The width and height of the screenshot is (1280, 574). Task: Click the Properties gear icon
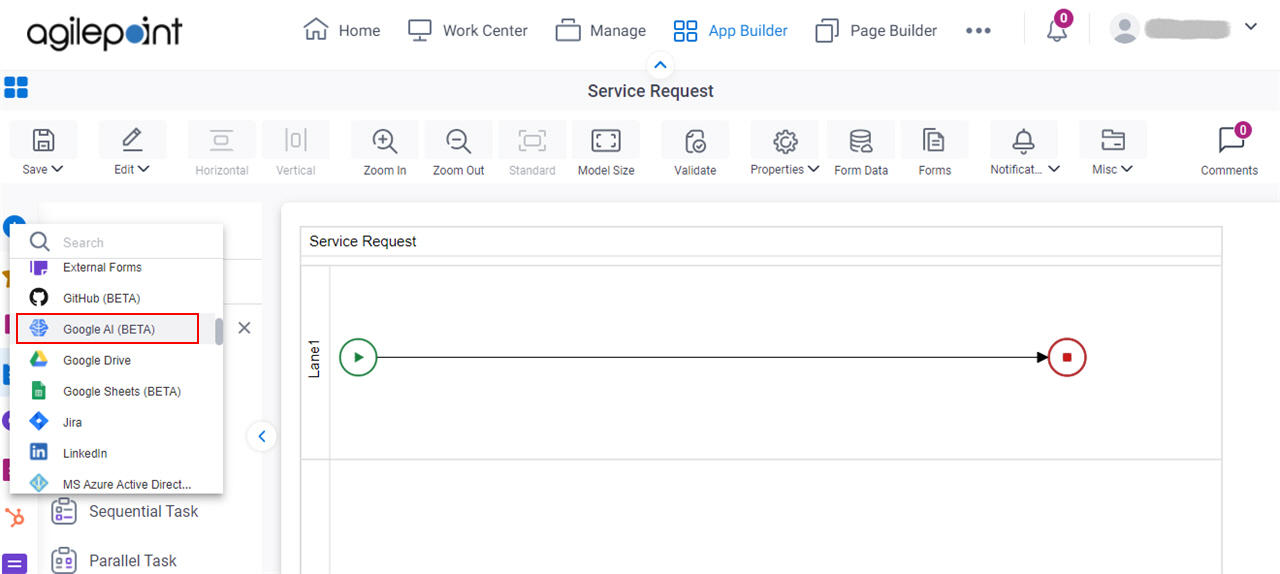pyautogui.click(x=786, y=140)
